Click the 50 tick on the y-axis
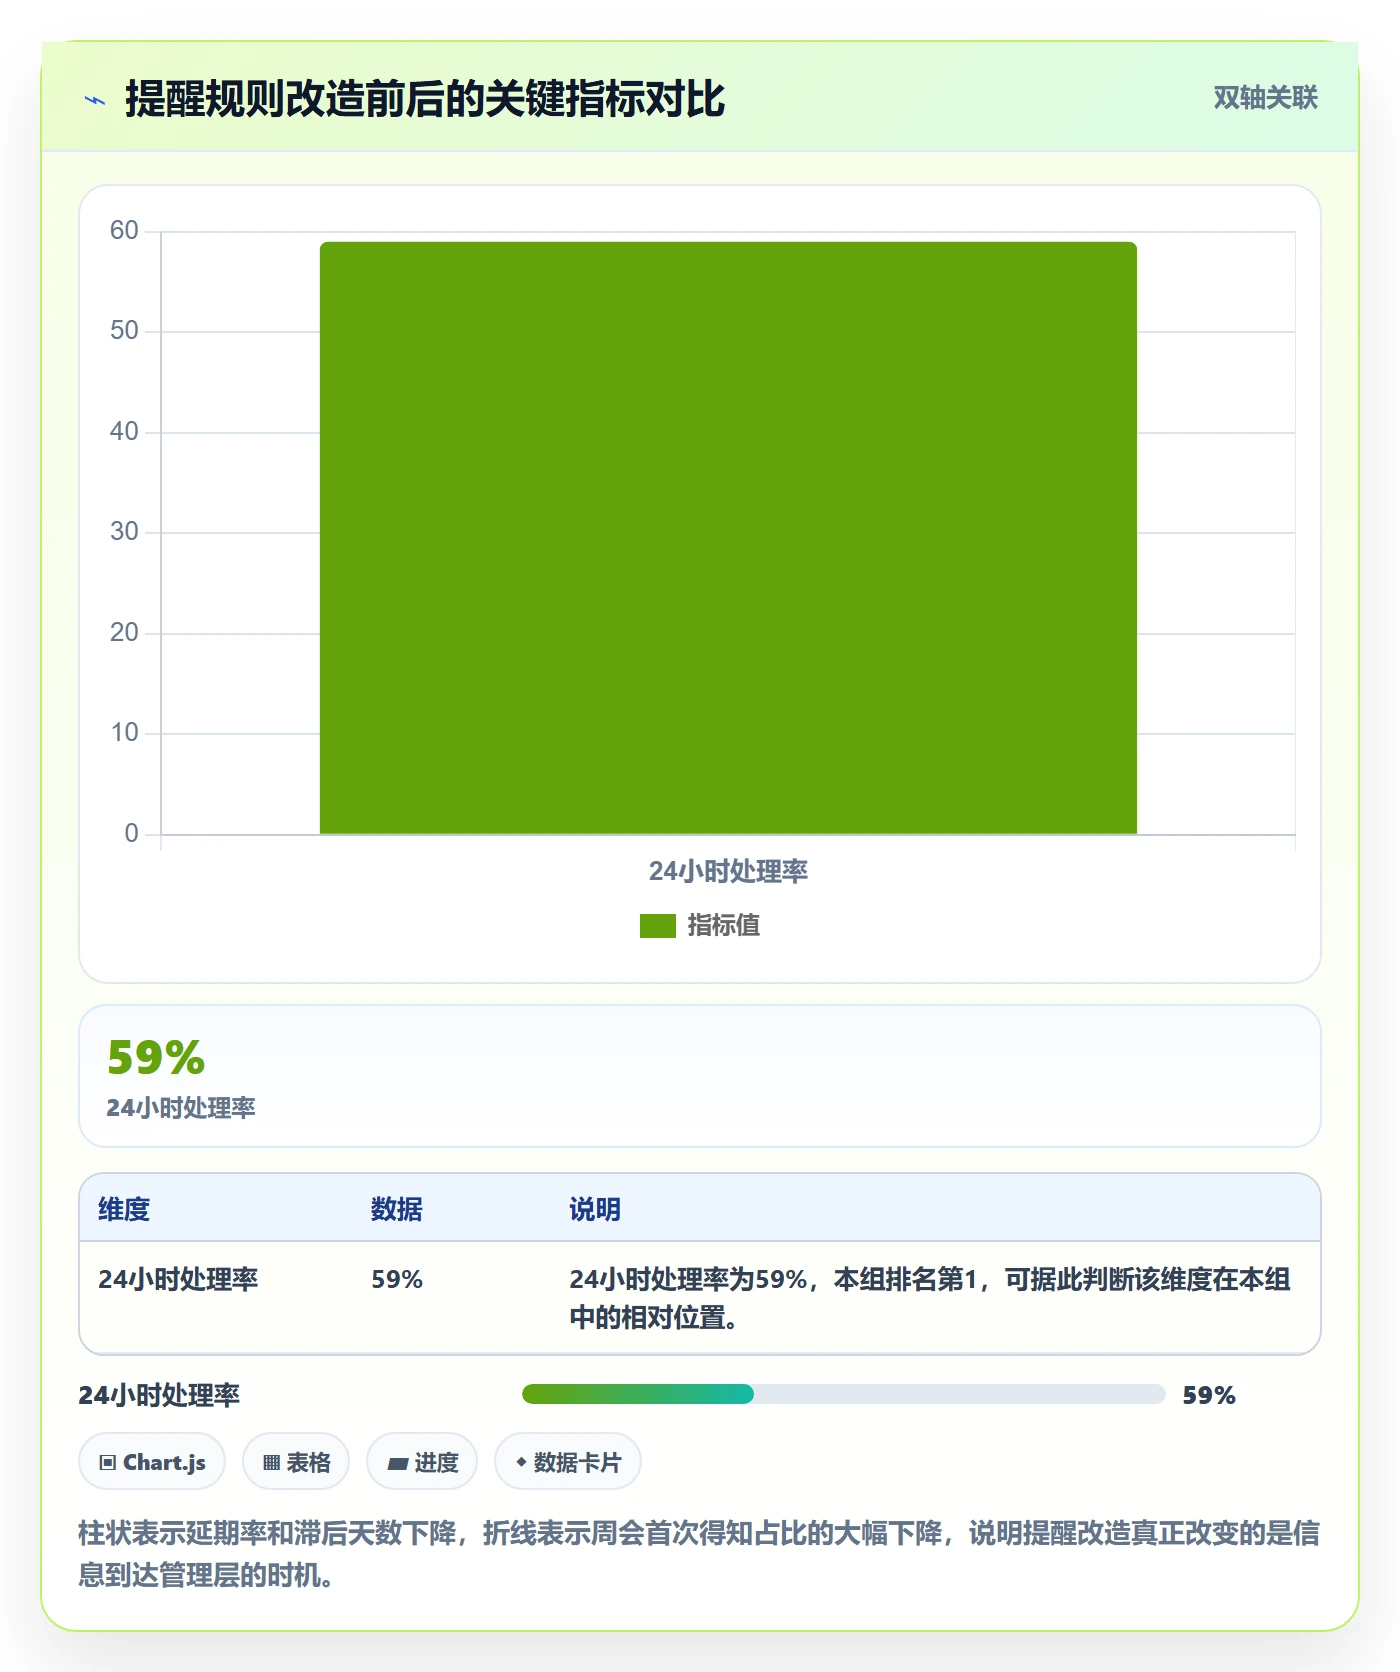1400x1672 pixels. [x=124, y=331]
